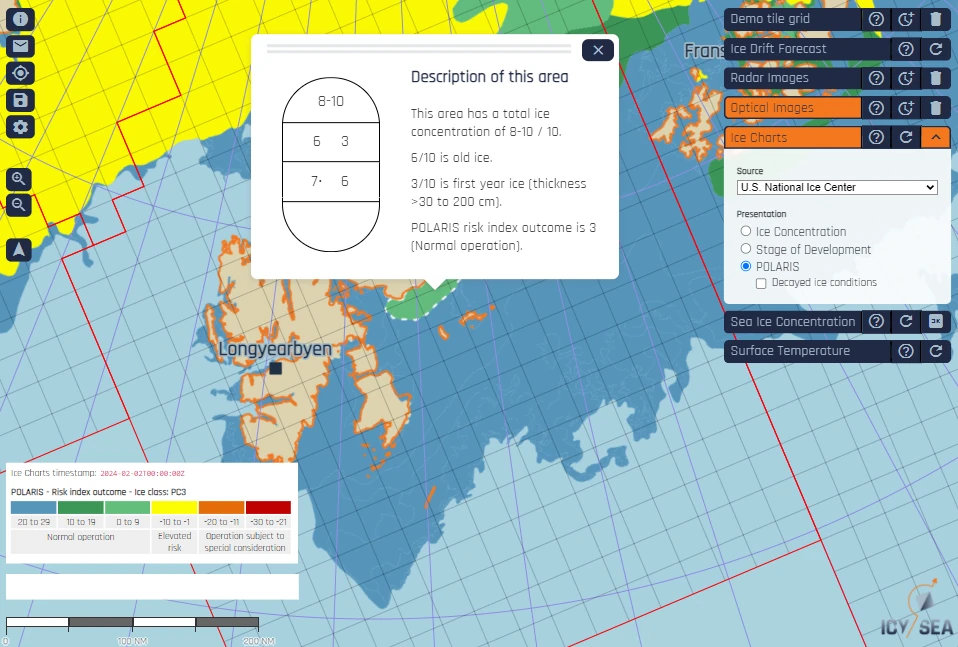Delete the Radar Images layer with its trash icon
The height and width of the screenshot is (647, 958).
(x=935, y=78)
